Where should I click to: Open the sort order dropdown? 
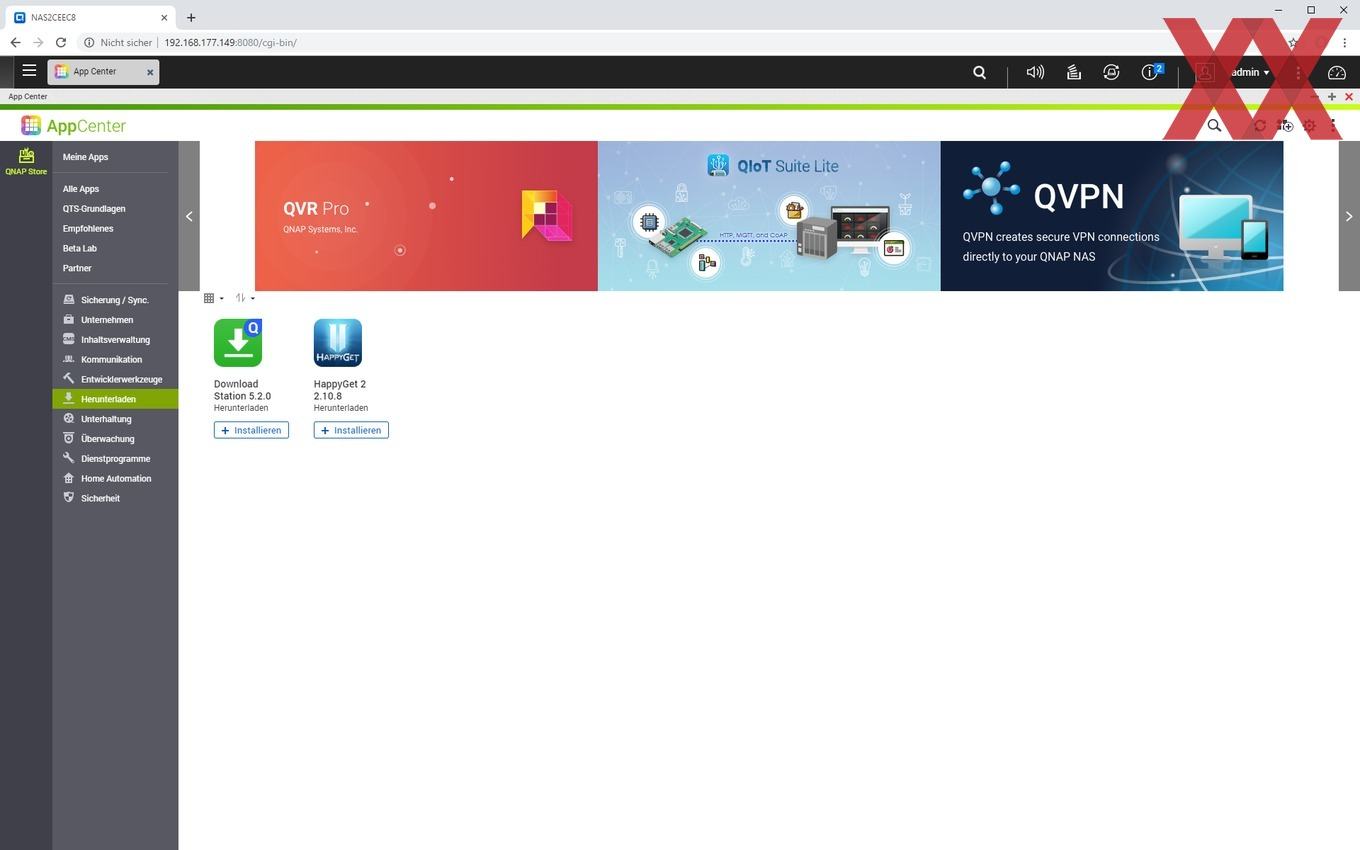click(245, 298)
